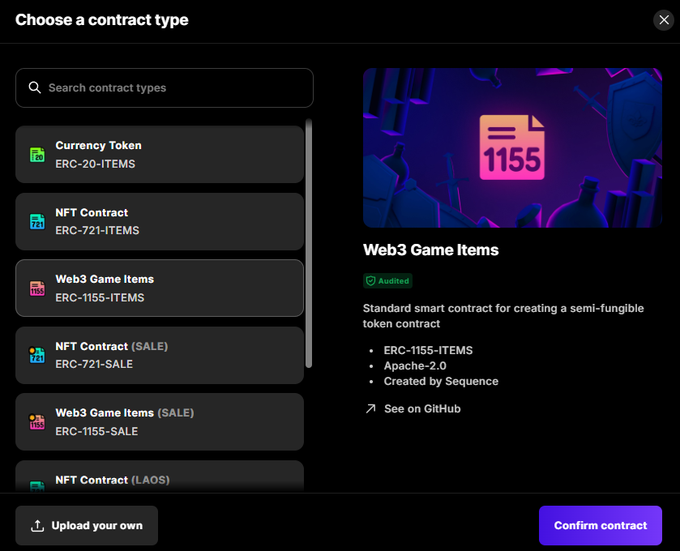Screen dimensions: 680x551
Task: Select the Currency Token contract card
Action: 160,154
